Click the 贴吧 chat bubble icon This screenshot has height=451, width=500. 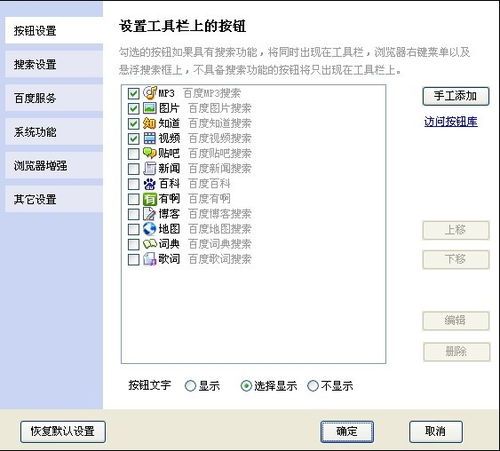[150, 153]
